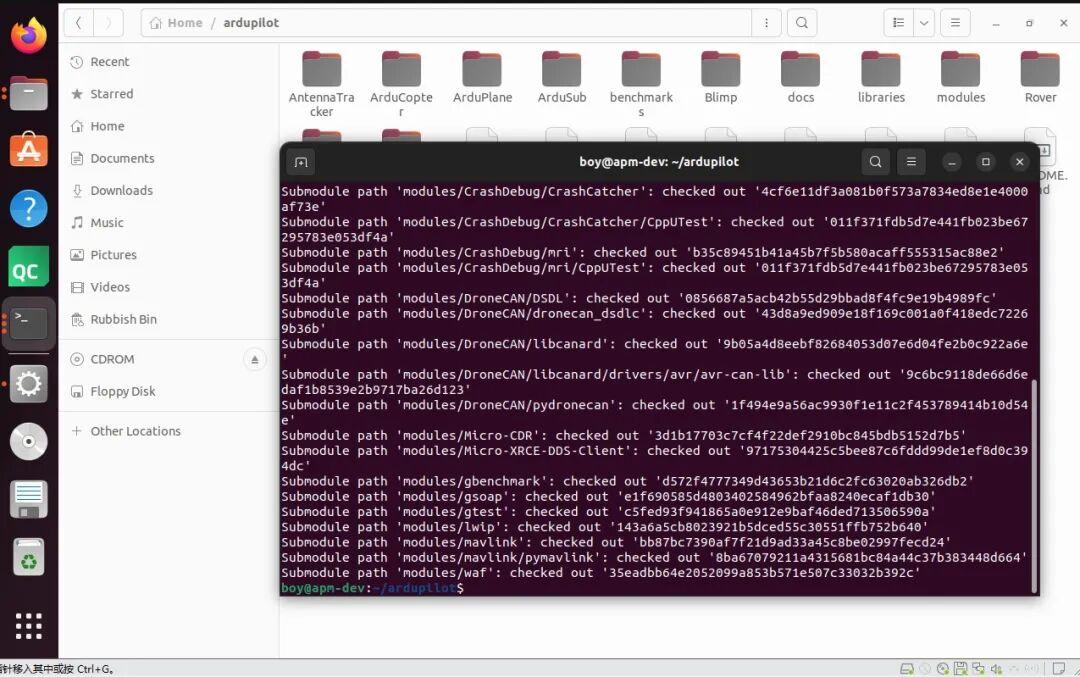Viewport: 1080px width, 677px height.
Task: Select Floppy Disk in the sidebar
Action: (169, 391)
